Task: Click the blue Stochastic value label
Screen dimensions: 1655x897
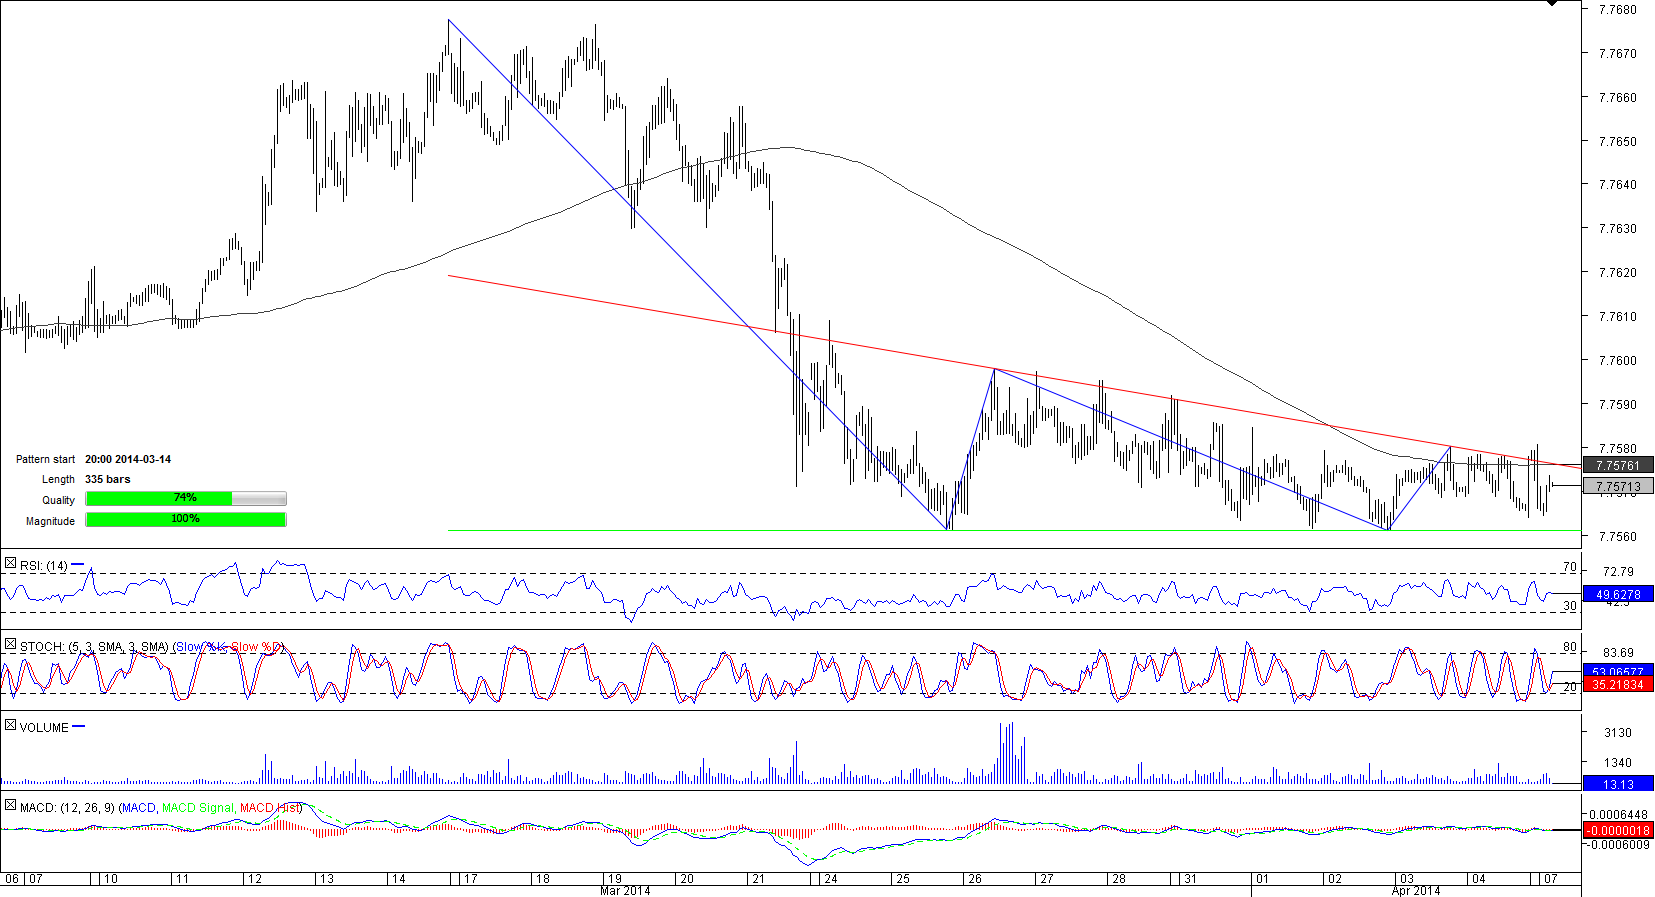Action: click(1617, 671)
